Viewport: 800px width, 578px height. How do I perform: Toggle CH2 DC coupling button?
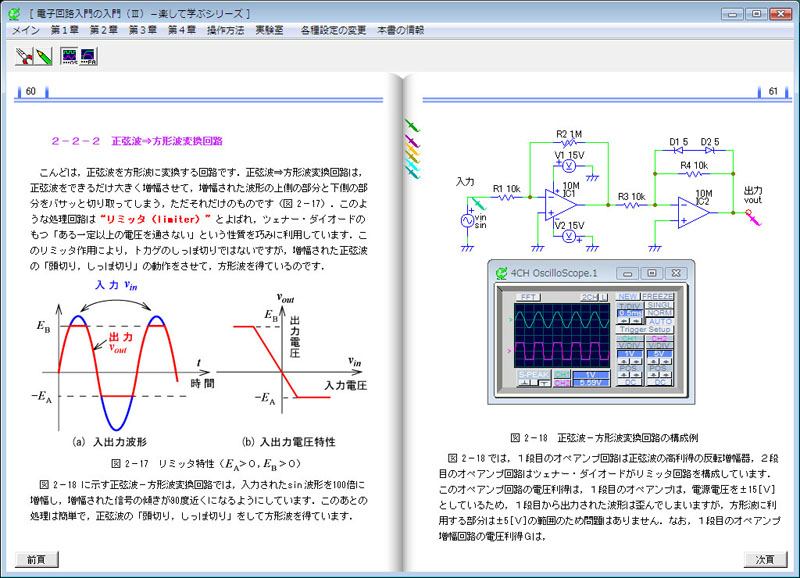point(660,382)
